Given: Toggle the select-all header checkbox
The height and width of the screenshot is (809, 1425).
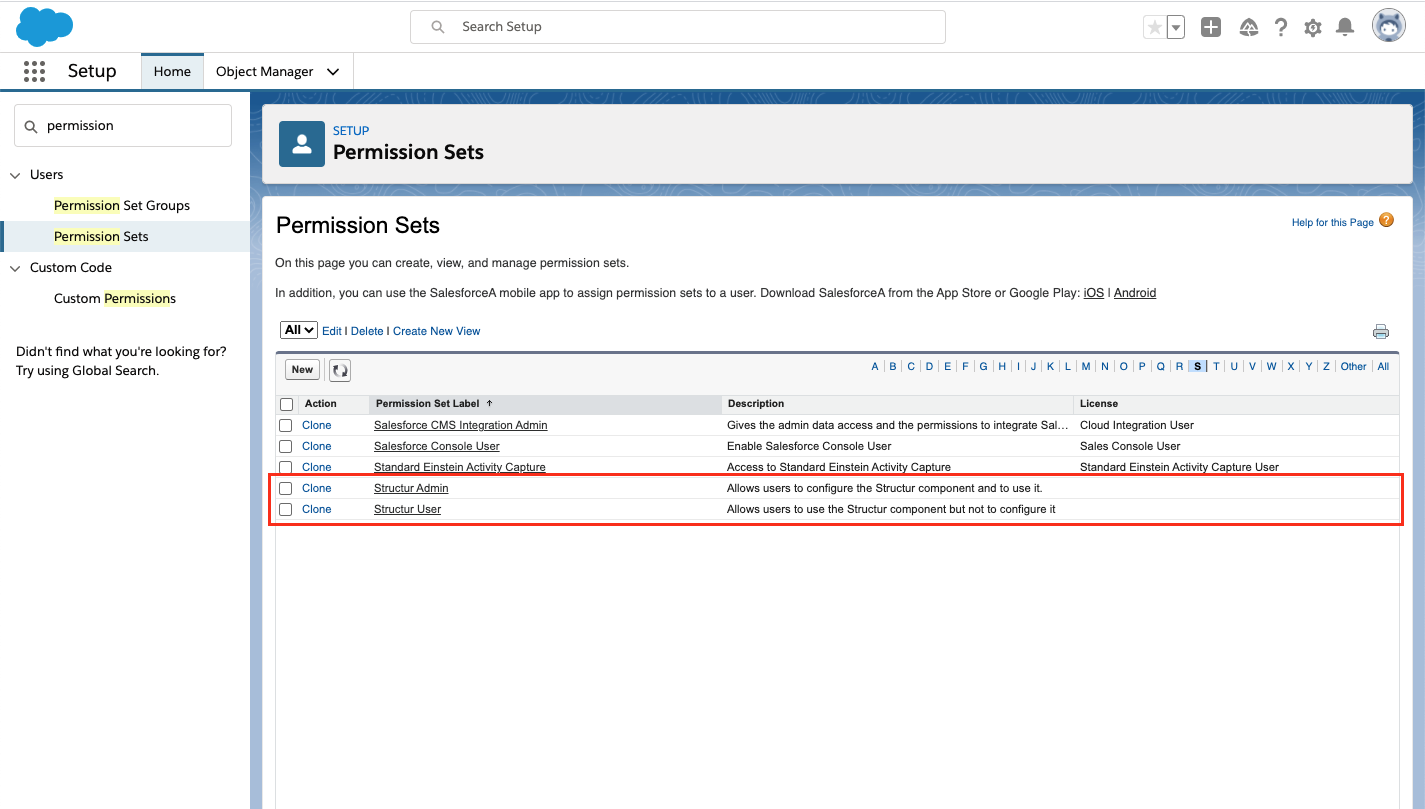Looking at the screenshot, I should pyautogui.click(x=287, y=405).
